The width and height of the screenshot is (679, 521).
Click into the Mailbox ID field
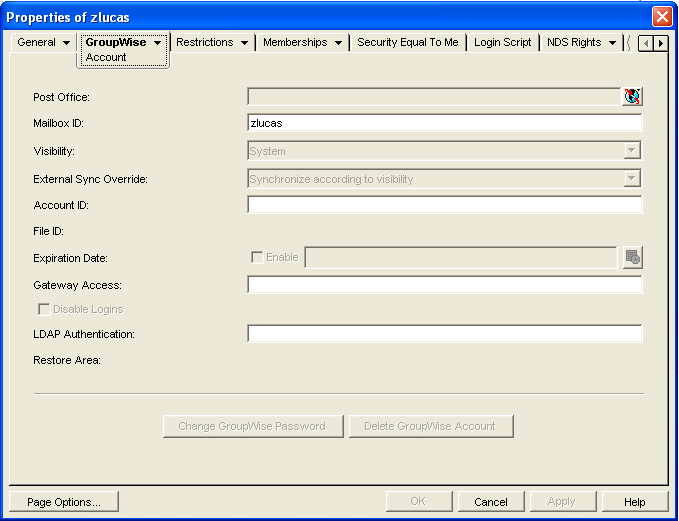pos(444,123)
